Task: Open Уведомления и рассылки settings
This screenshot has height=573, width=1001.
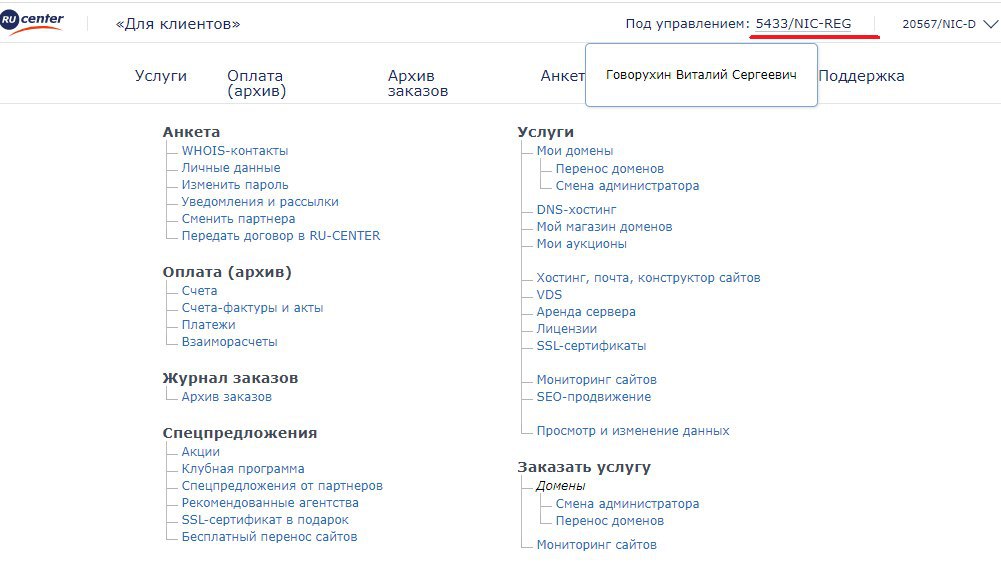Action: pos(260,202)
